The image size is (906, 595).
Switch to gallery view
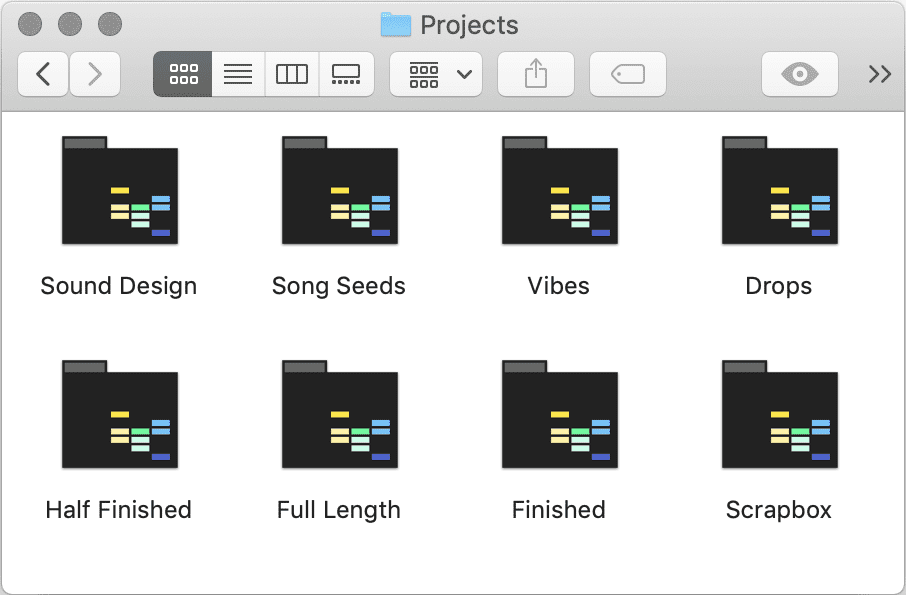[x=346, y=74]
